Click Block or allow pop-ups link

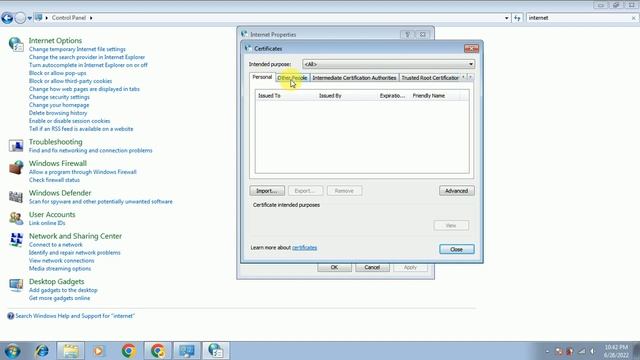pyautogui.click(x=58, y=73)
